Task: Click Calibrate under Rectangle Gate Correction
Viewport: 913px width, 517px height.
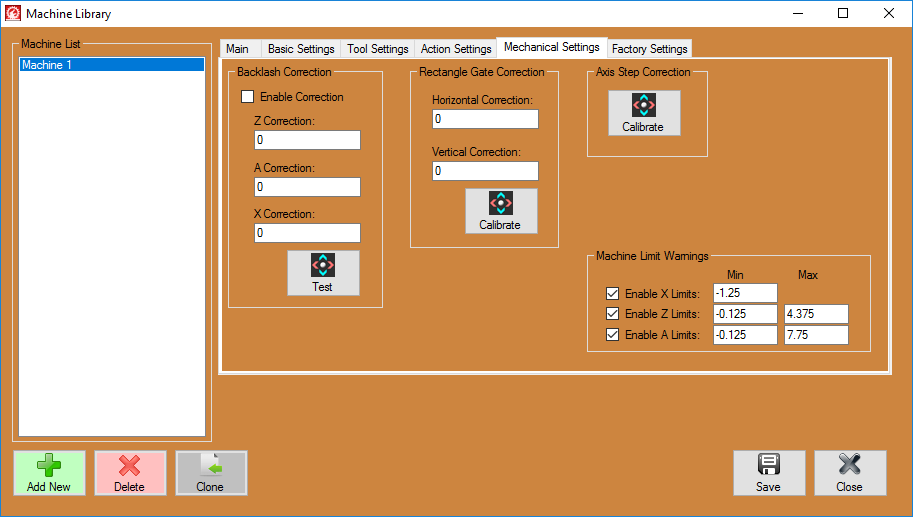Action: 500,211
